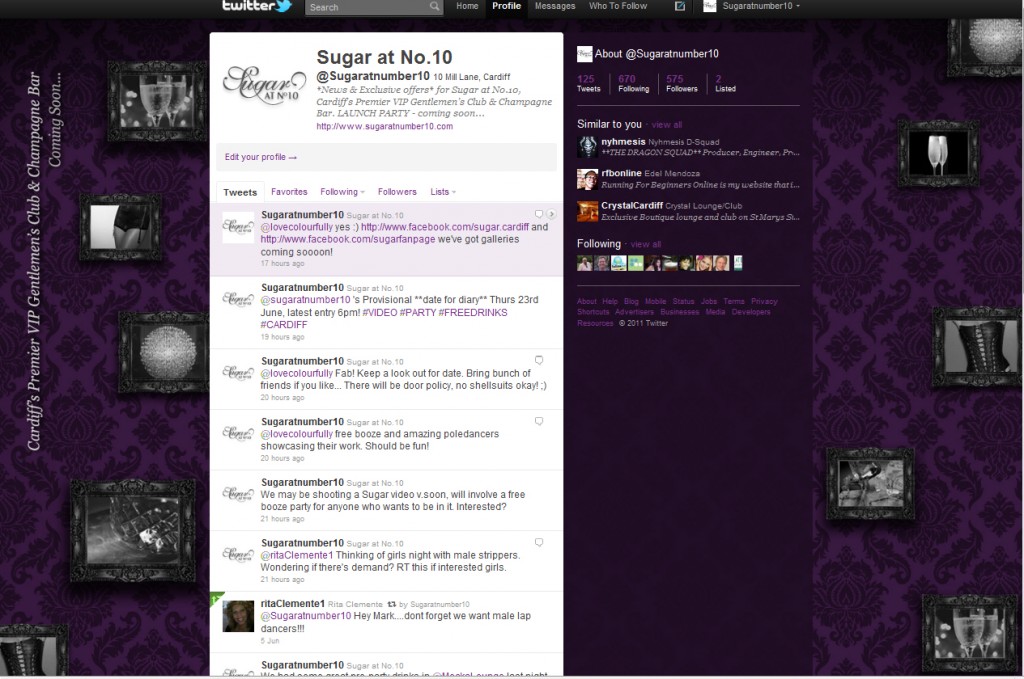Click the @ritaClemente1 mention in the tweet
Screen dimensions: 1024x679
(x=296, y=556)
